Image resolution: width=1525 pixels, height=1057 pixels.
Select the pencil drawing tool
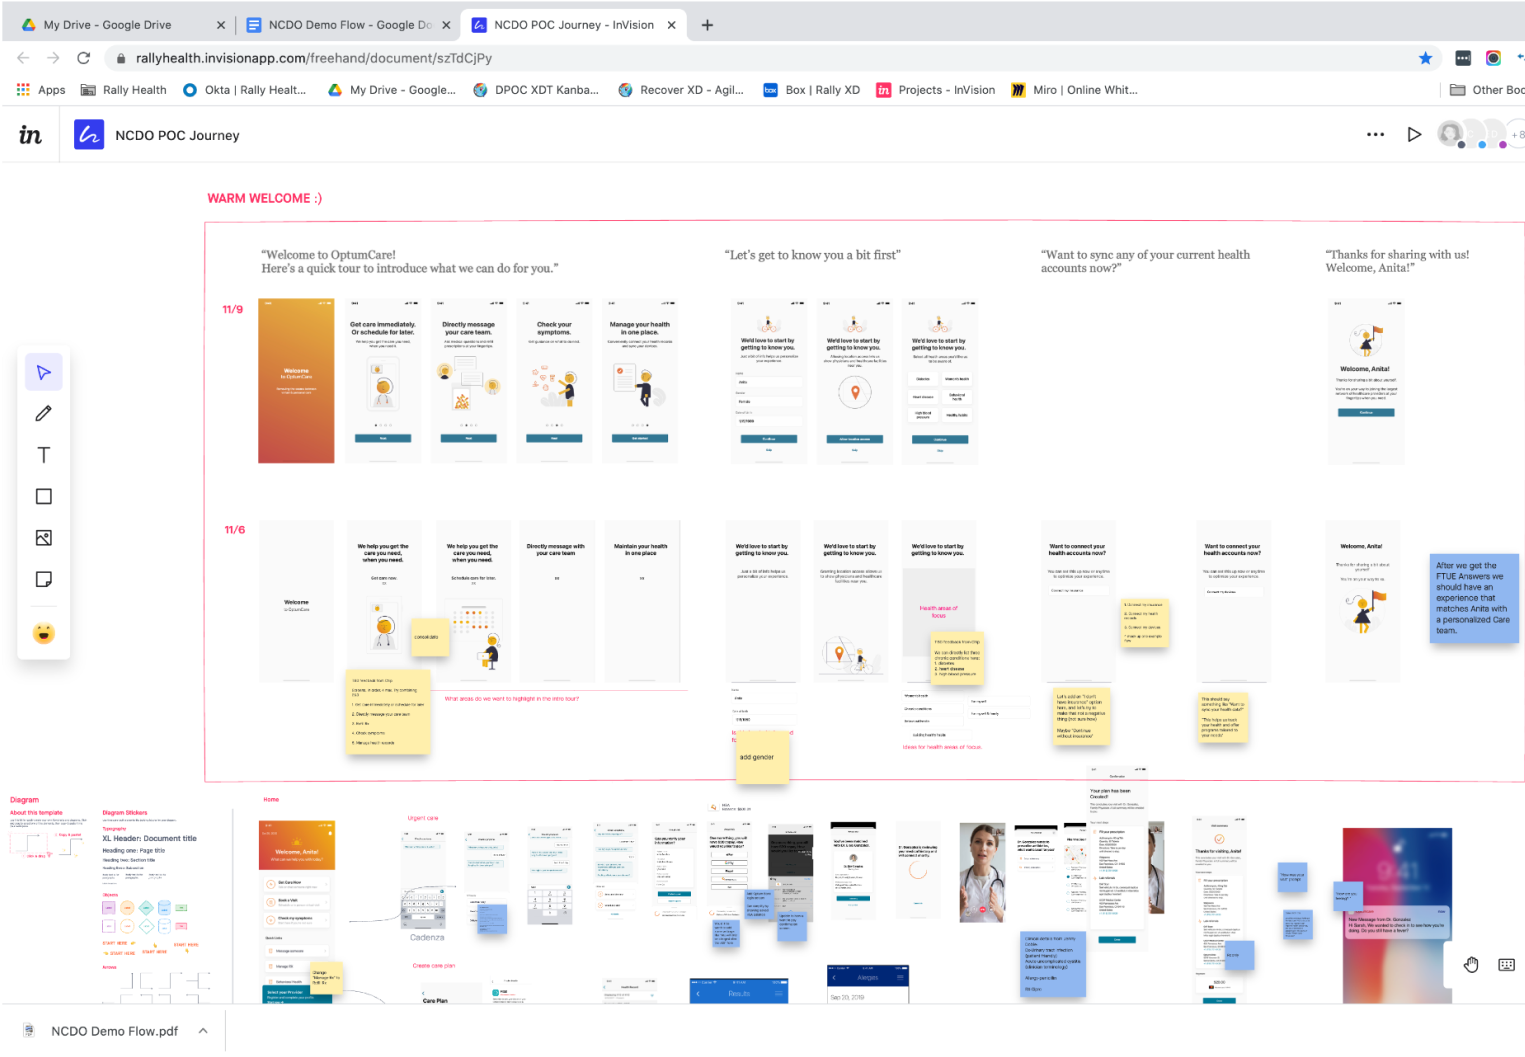pyautogui.click(x=44, y=414)
